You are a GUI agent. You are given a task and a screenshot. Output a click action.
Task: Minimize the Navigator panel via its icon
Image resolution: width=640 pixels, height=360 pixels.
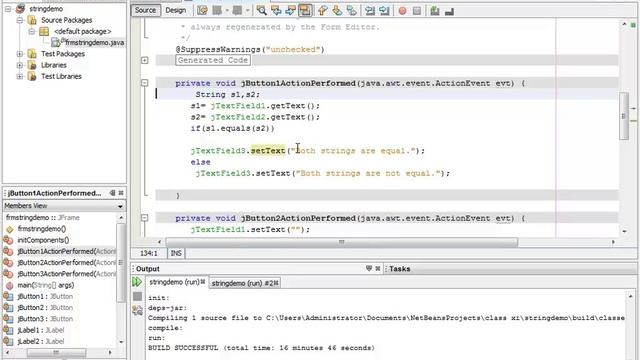113,193
